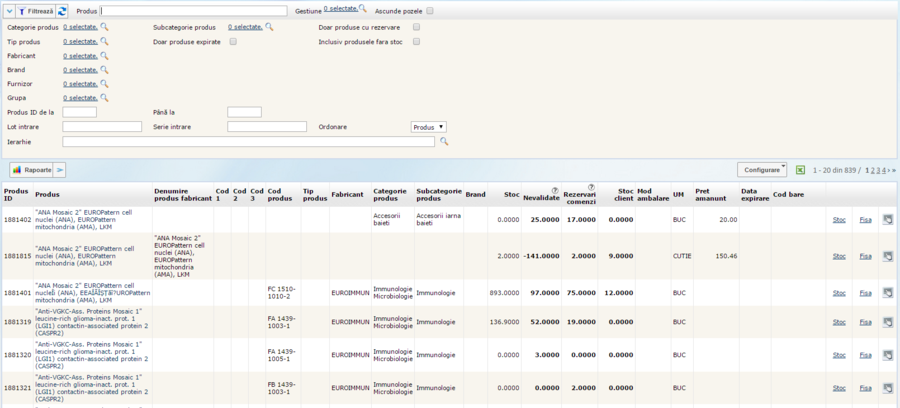
Task: Export the list with the Excel icon
Action: coord(800,170)
